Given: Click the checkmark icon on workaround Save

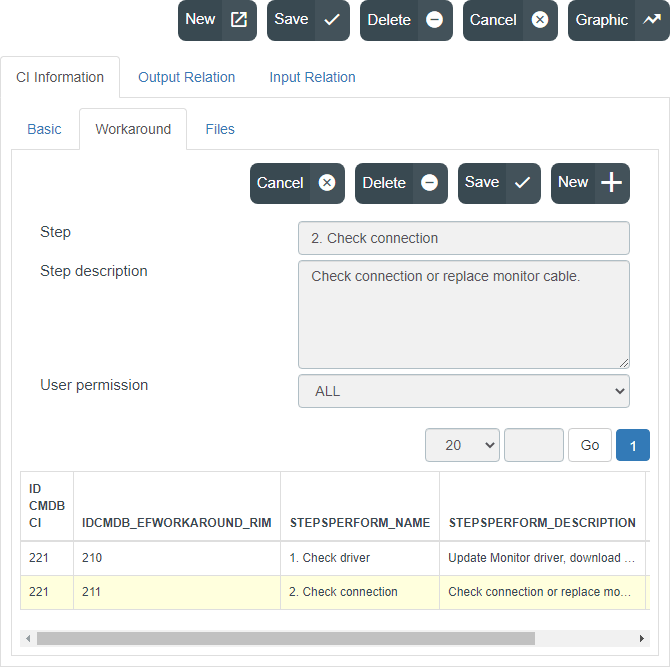Looking at the screenshot, I should 523,183.
